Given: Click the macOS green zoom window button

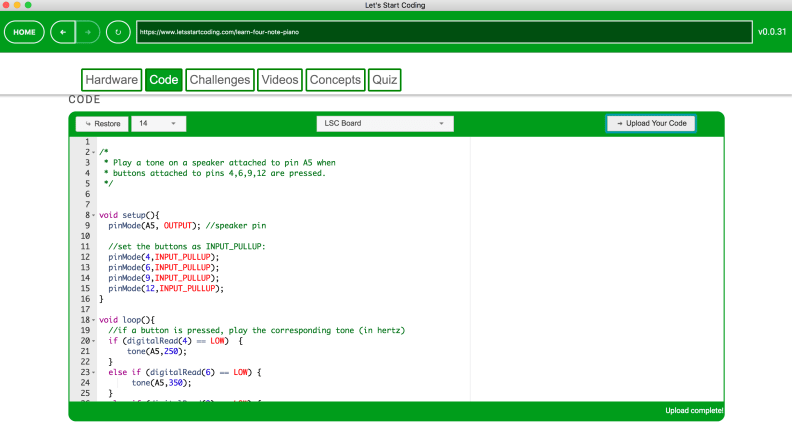Looking at the screenshot, I should click(x=28, y=5).
